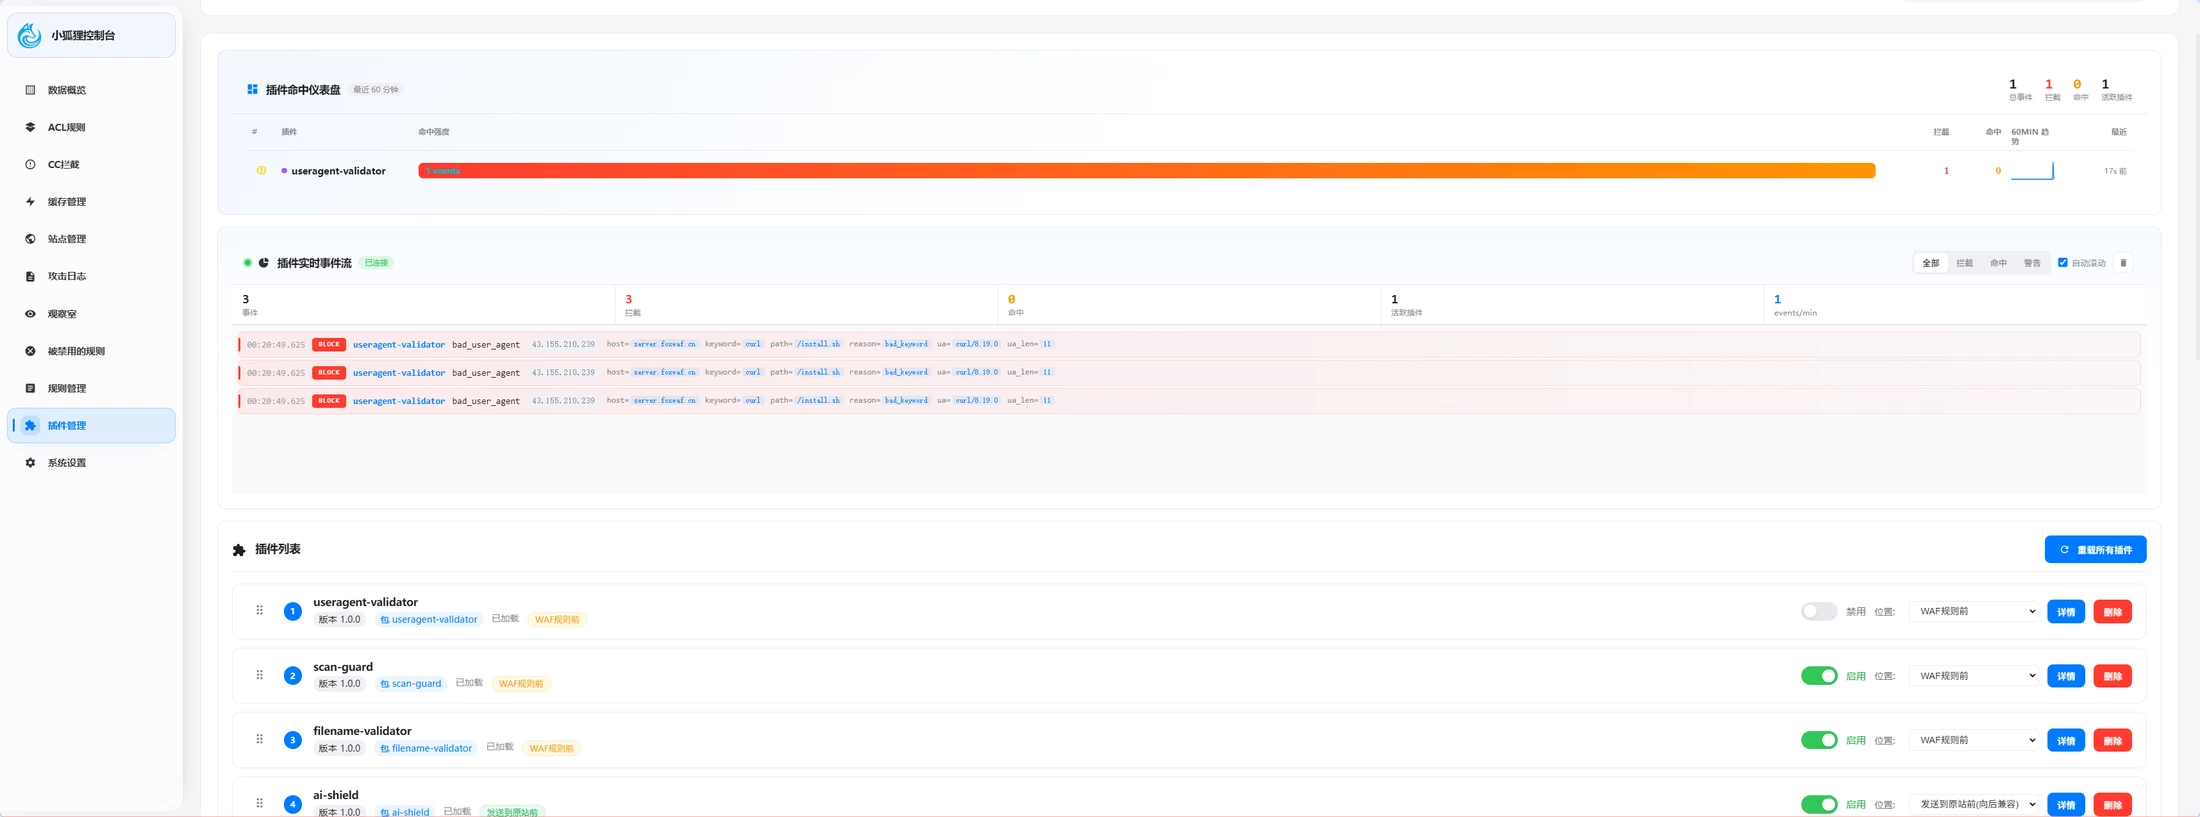Enable the useragent-validator plugin switch
The height and width of the screenshot is (817, 2200).
[1819, 611]
